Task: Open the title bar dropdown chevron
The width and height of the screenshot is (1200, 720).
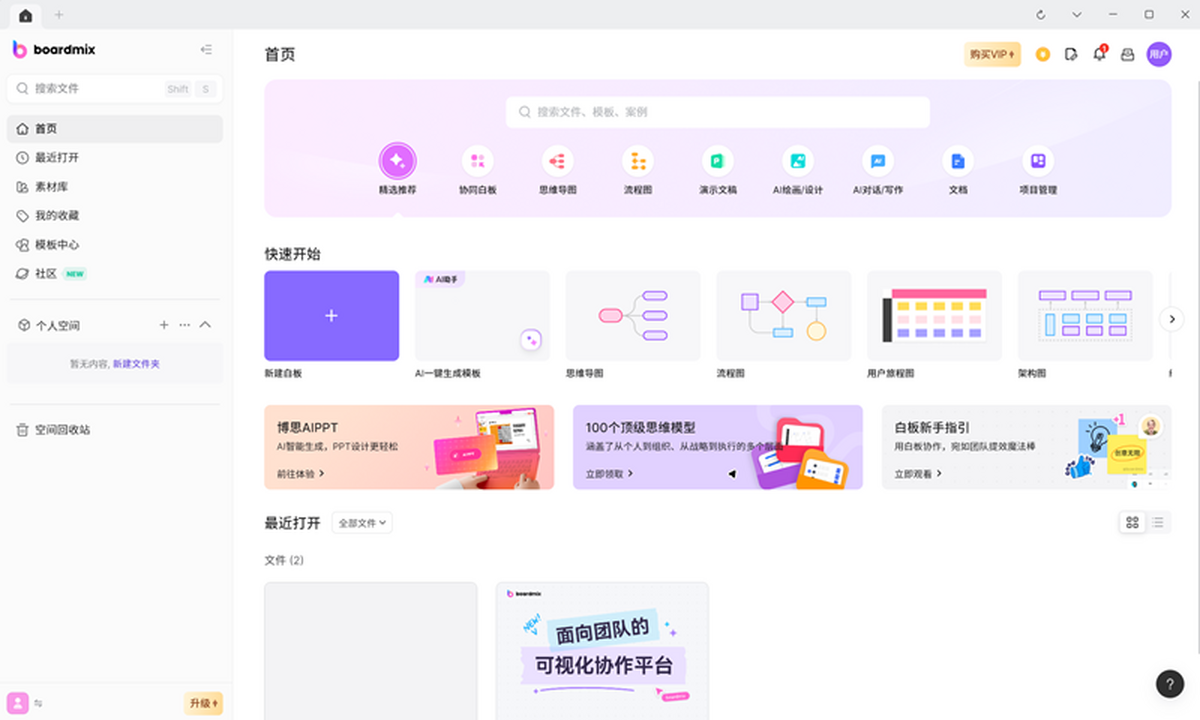Action: tap(1077, 14)
